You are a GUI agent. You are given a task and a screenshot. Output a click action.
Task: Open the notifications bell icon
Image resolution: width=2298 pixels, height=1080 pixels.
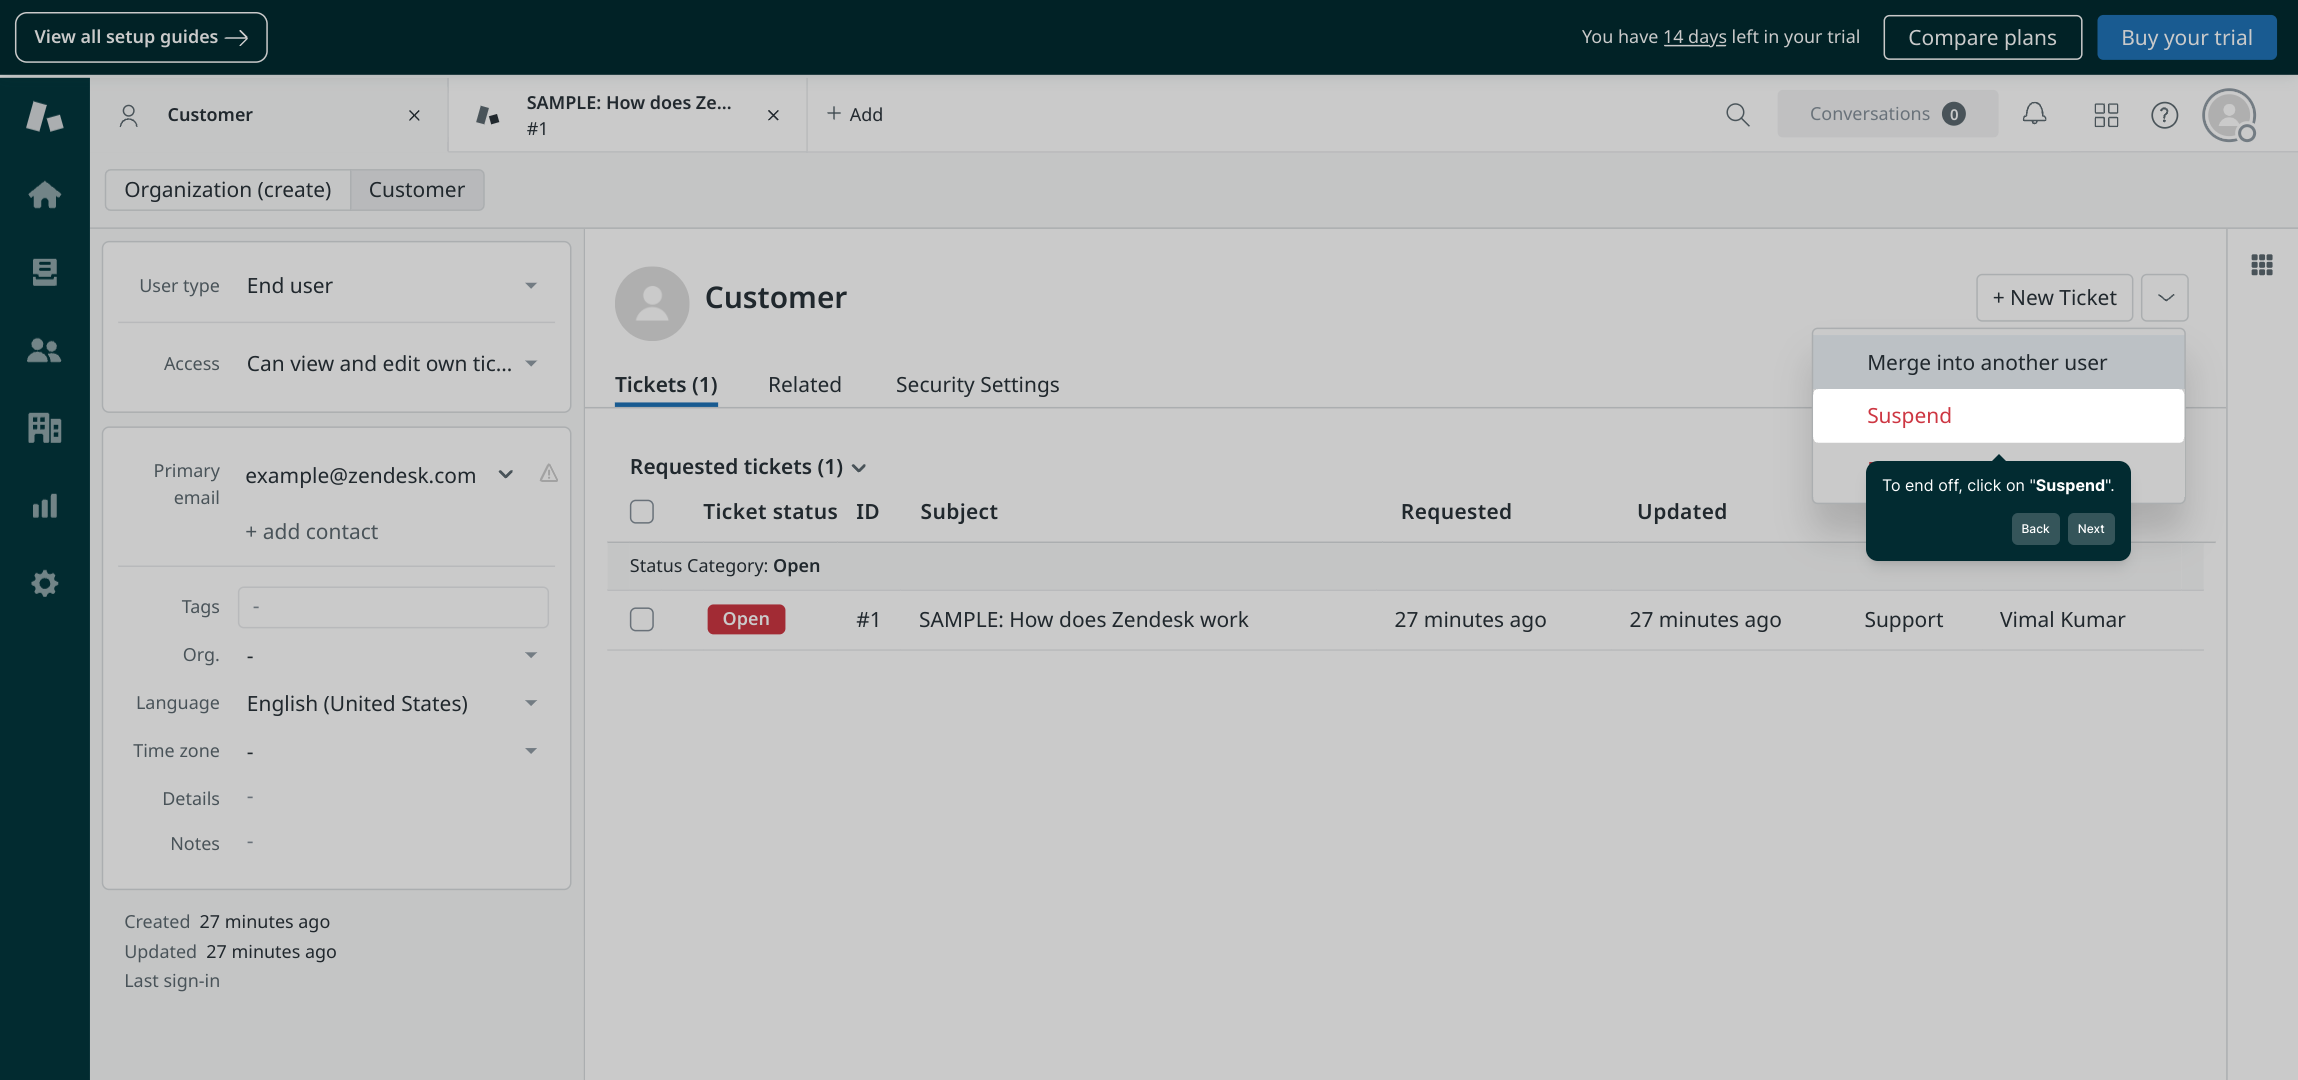click(x=2034, y=114)
